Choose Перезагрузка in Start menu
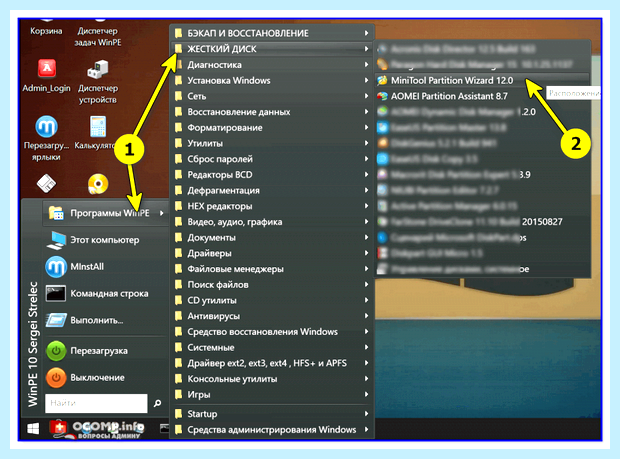The width and height of the screenshot is (620, 459). click(105, 351)
